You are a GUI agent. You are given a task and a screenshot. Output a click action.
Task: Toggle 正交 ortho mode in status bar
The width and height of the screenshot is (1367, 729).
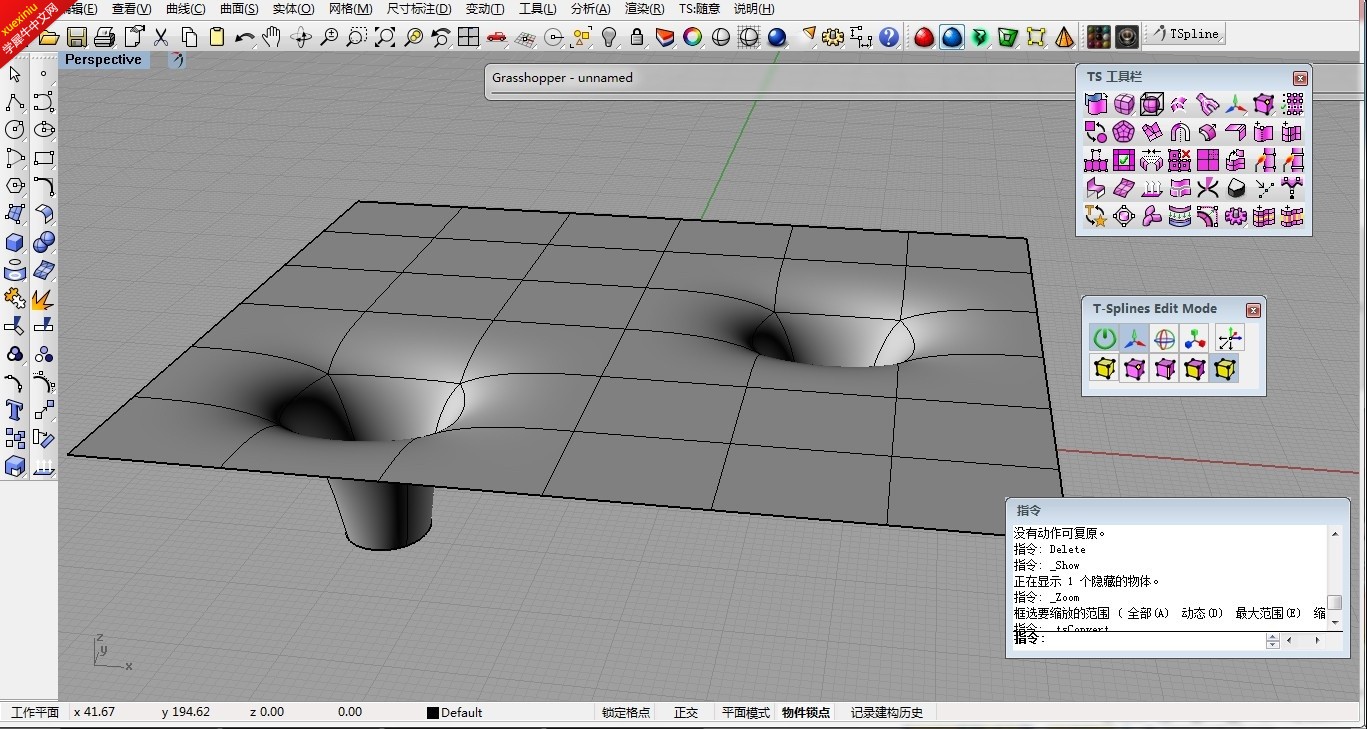pos(686,713)
